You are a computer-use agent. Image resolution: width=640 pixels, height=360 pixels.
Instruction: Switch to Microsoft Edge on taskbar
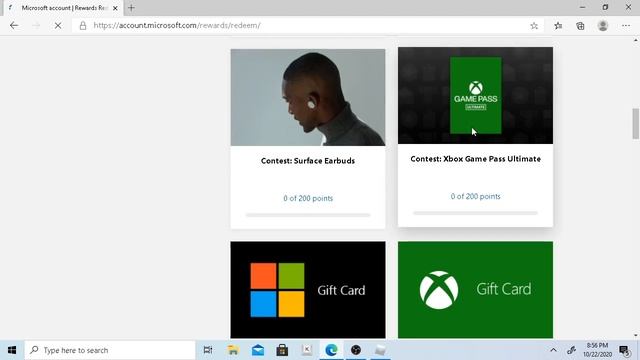point(331,350)
